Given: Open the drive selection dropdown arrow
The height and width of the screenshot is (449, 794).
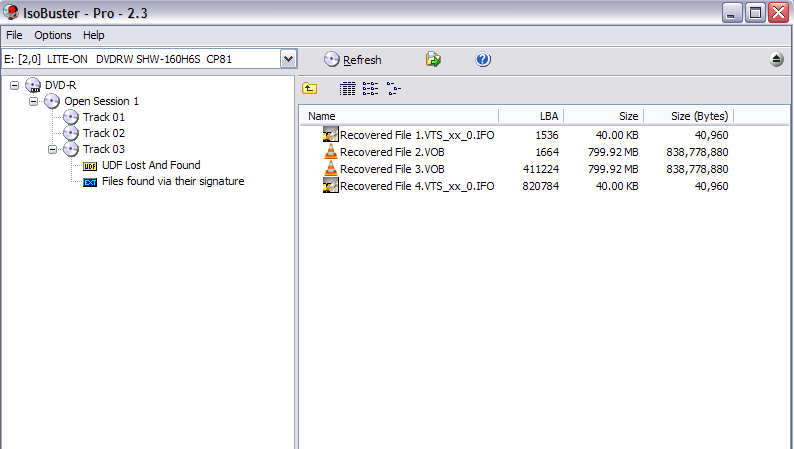Looking at the screenshot, I should [x=288, y=59].
